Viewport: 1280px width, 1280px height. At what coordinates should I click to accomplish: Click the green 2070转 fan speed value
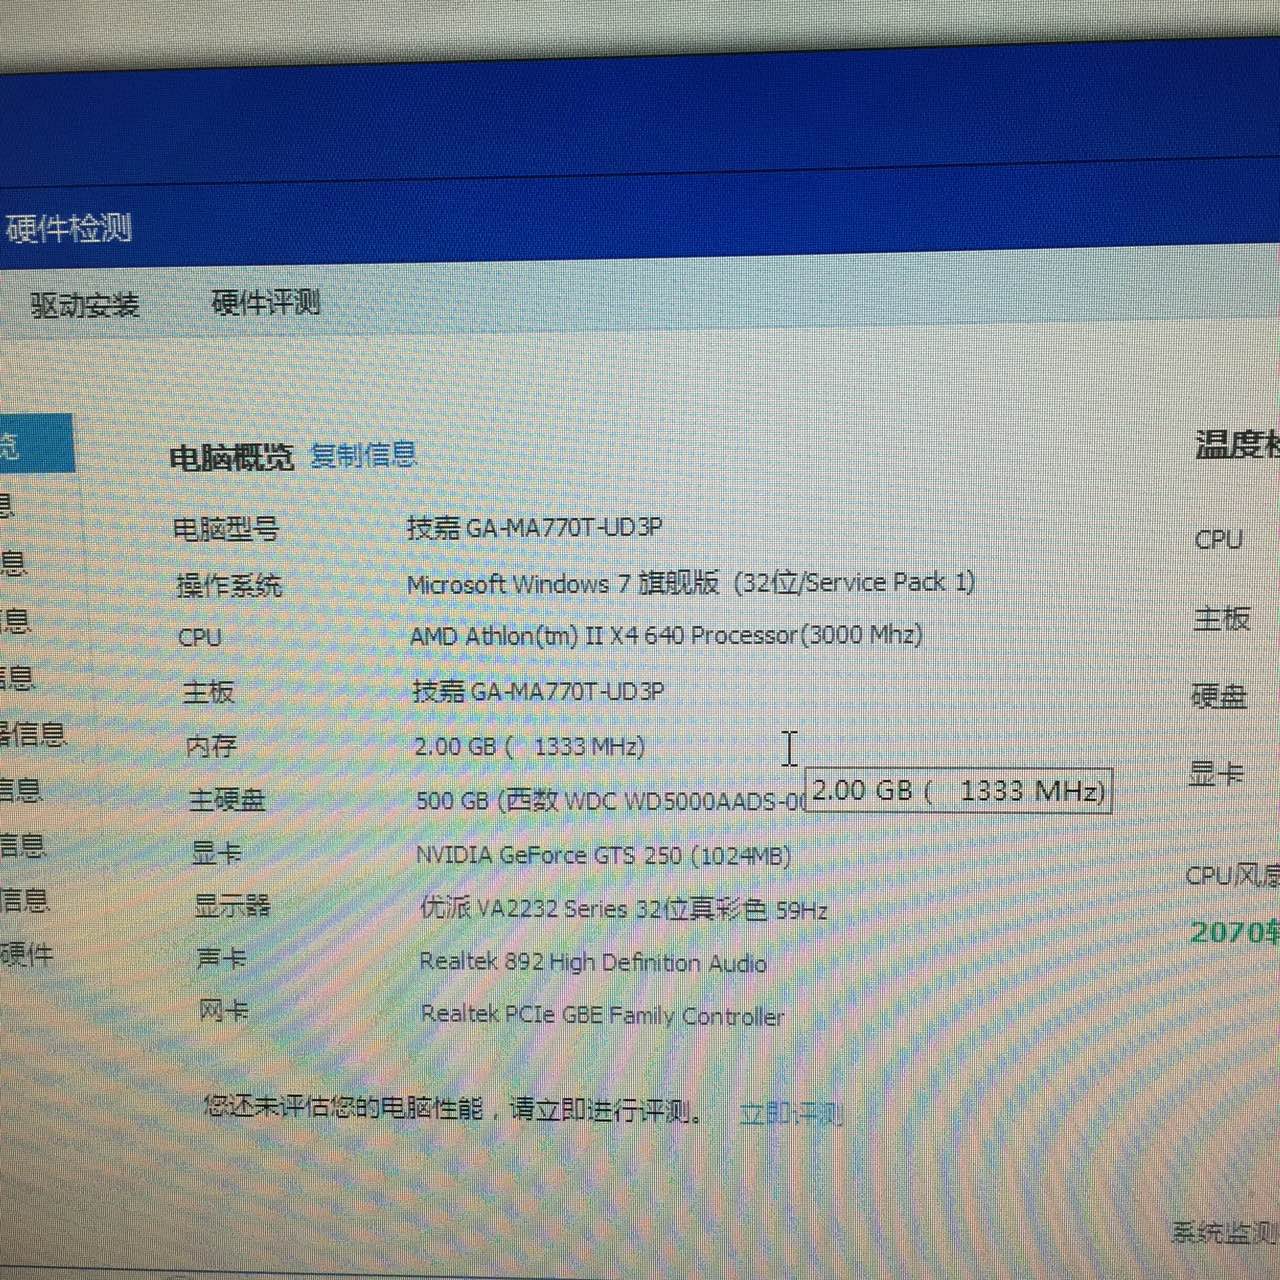coord(1235,932)
